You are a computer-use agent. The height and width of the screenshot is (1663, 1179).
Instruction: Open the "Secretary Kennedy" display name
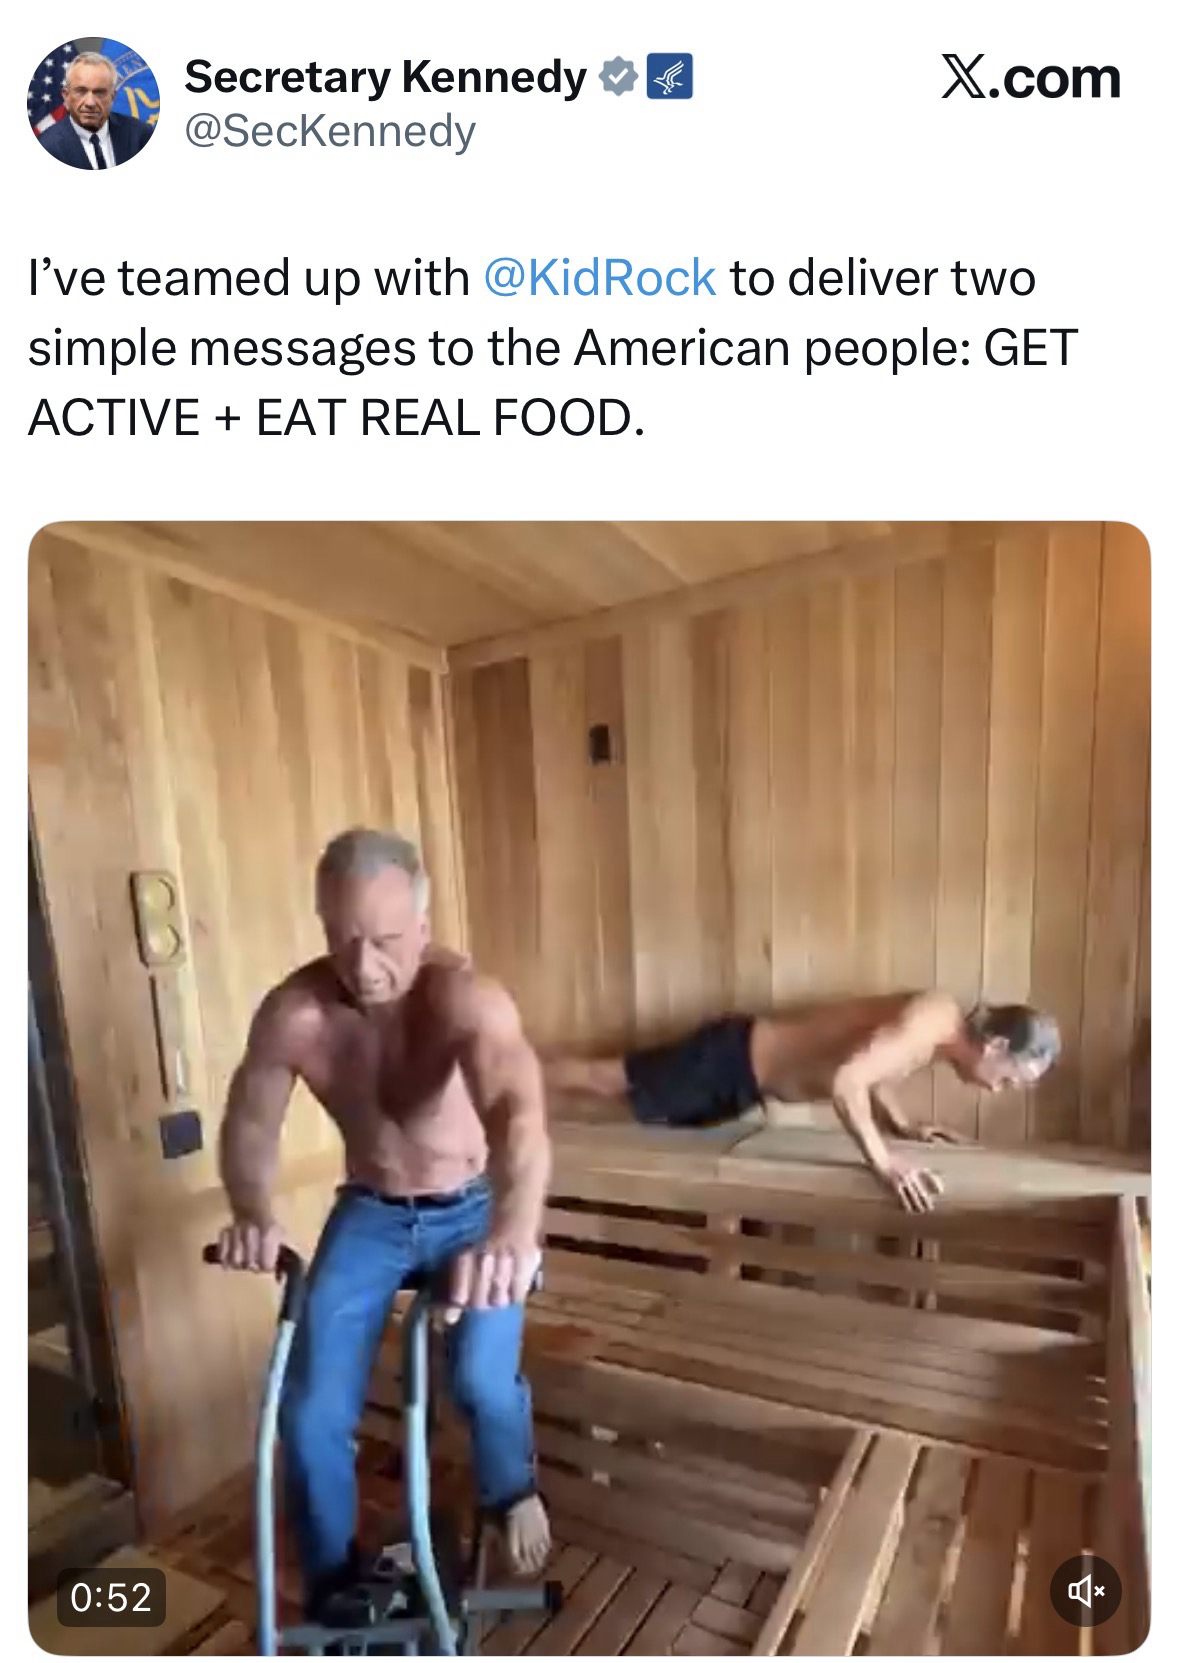(x=385, y=78)
